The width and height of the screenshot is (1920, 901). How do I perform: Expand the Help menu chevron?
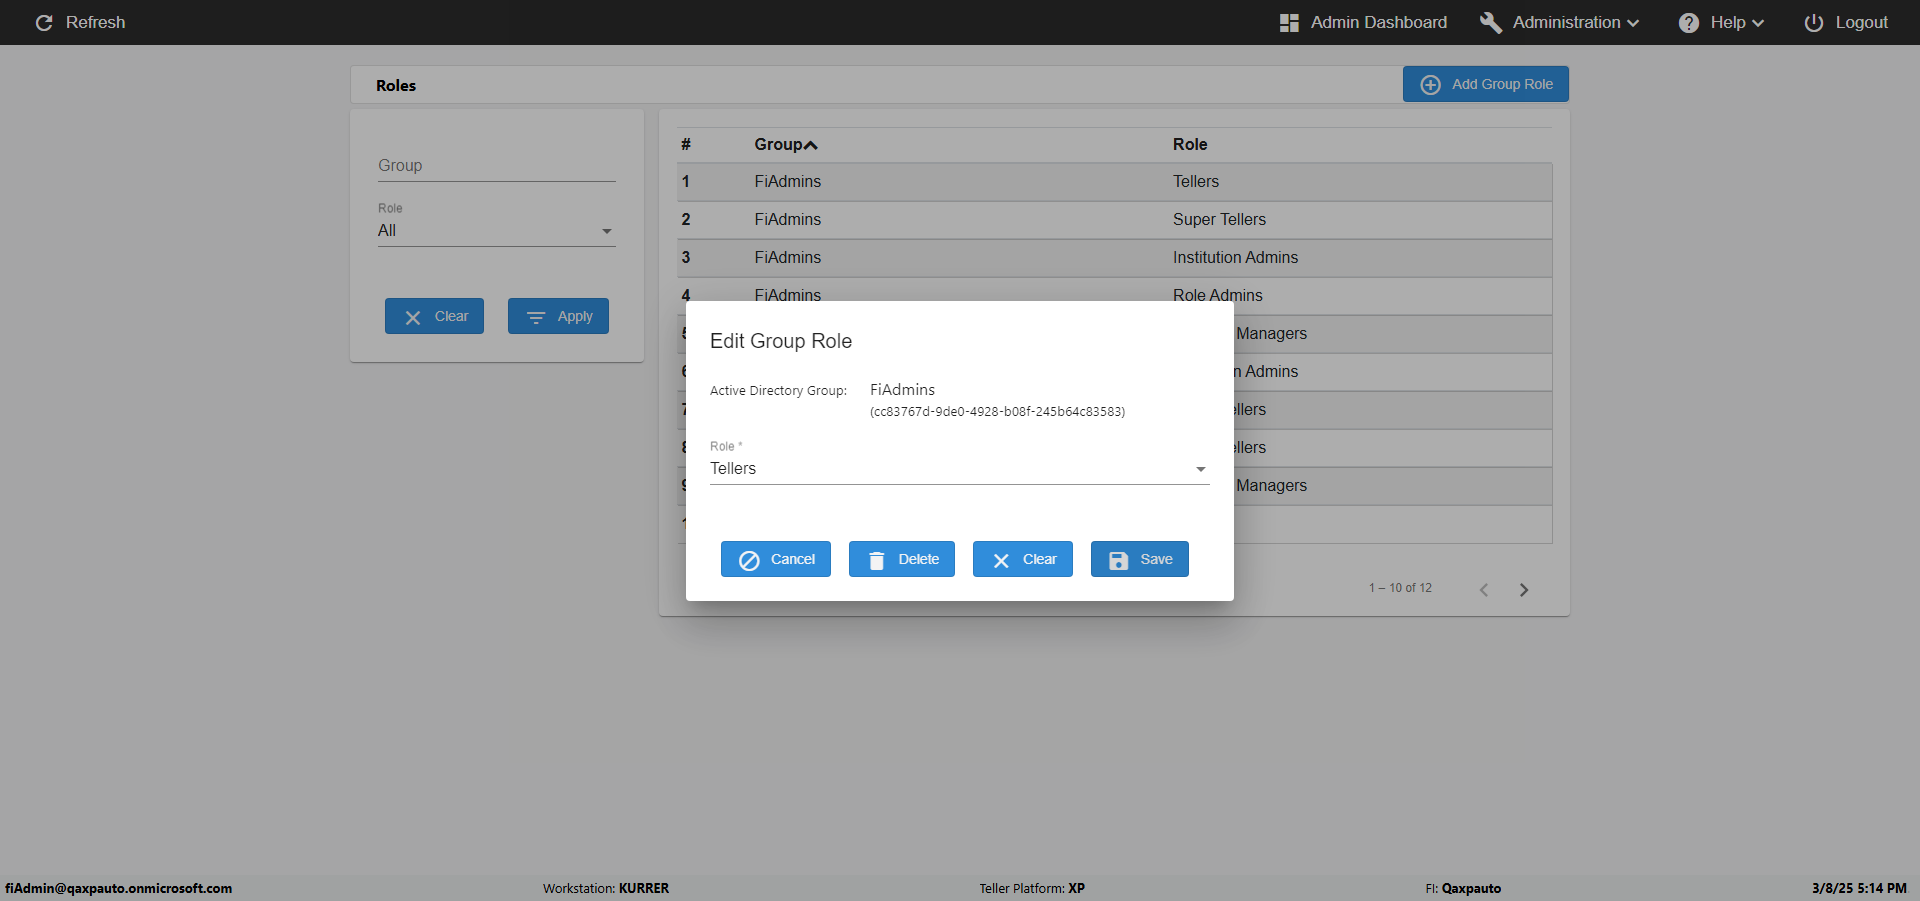point(1758,23)
